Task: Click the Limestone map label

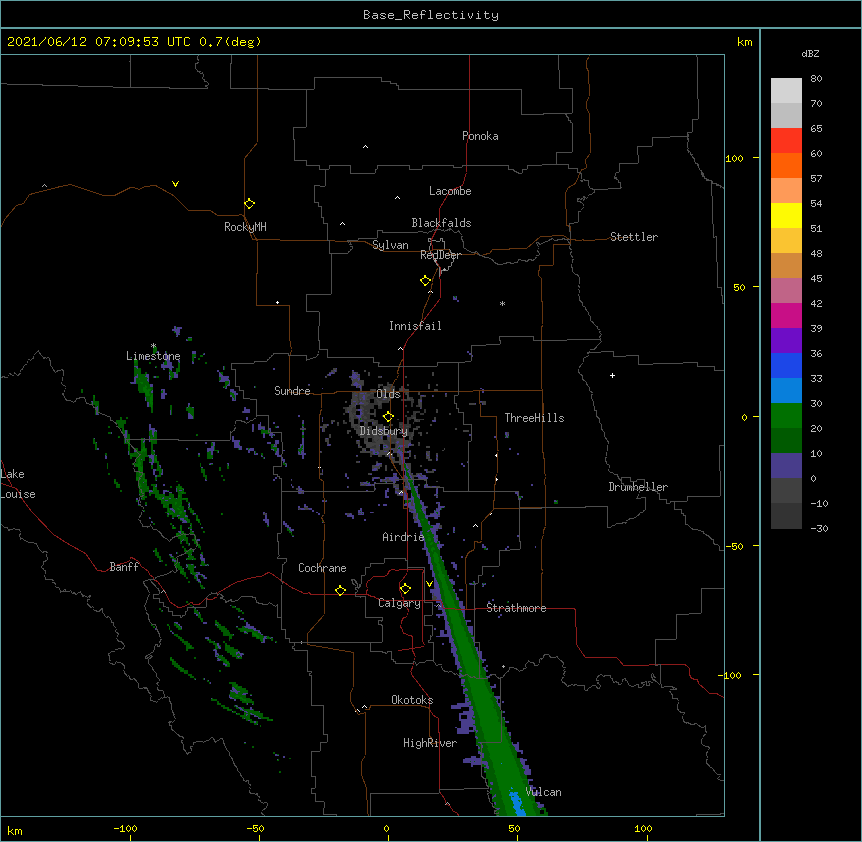Action: tap(153, 356)
